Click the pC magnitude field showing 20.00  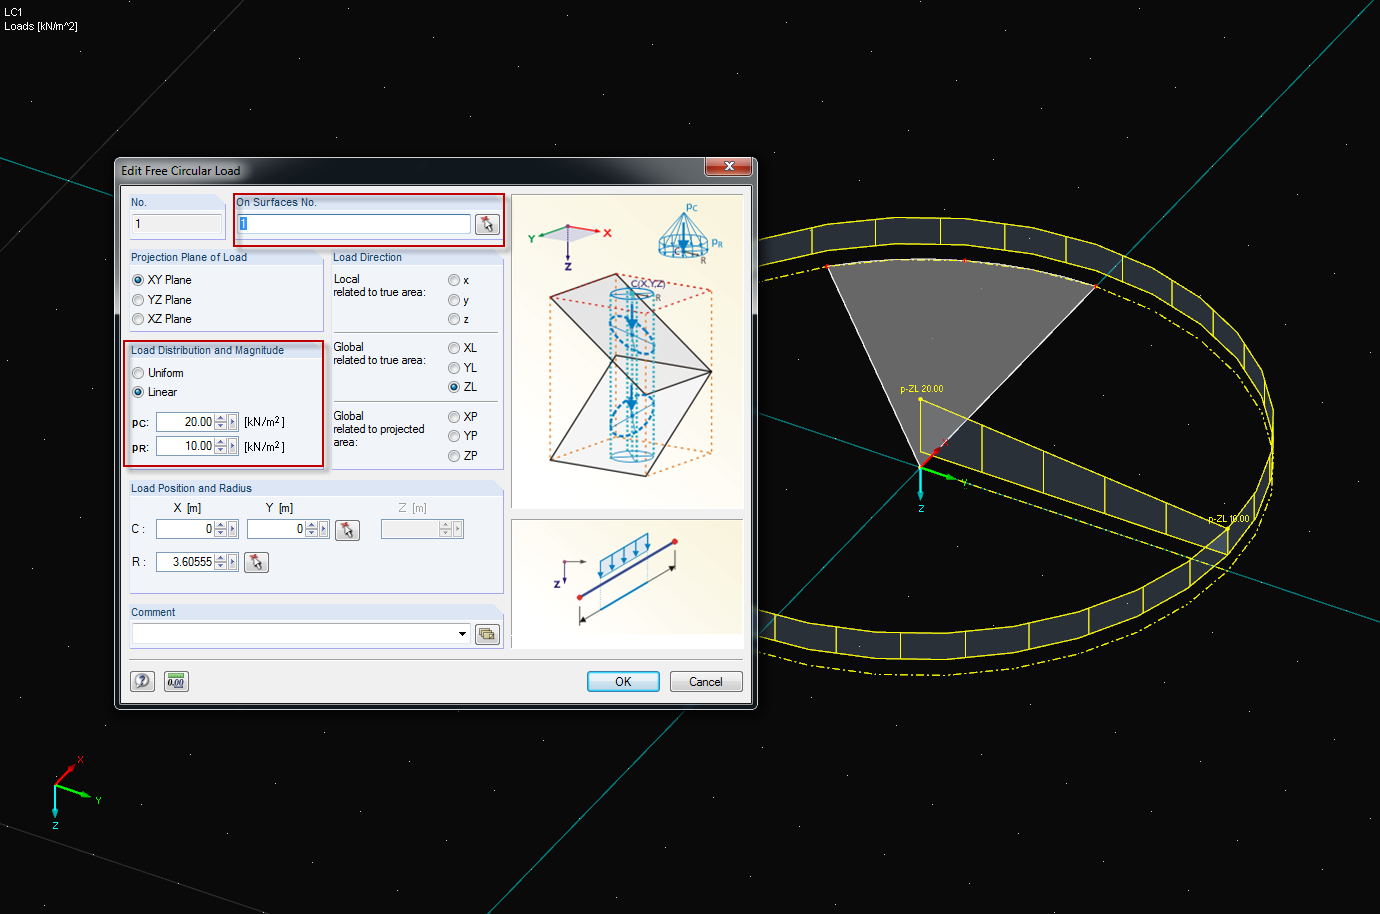point(186,422)
